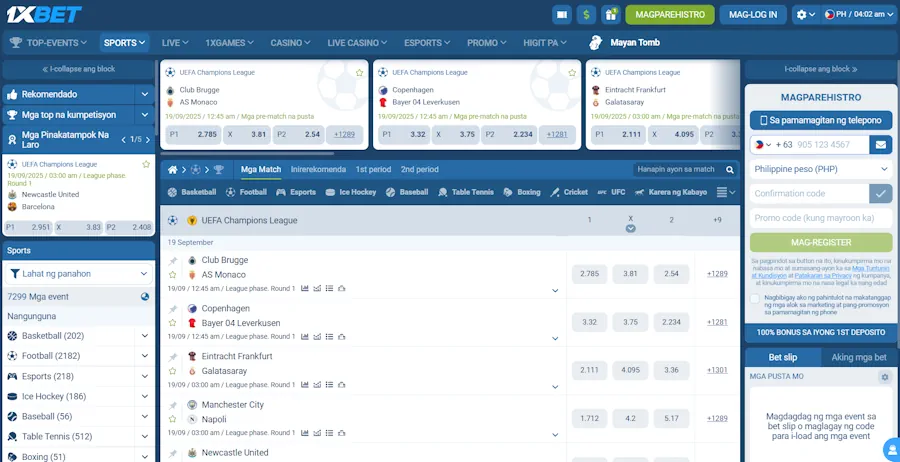Open statistics chart icon for Club Brugge match
The width and height of the screenshot is (900, 462).
(x=305, y=288)
